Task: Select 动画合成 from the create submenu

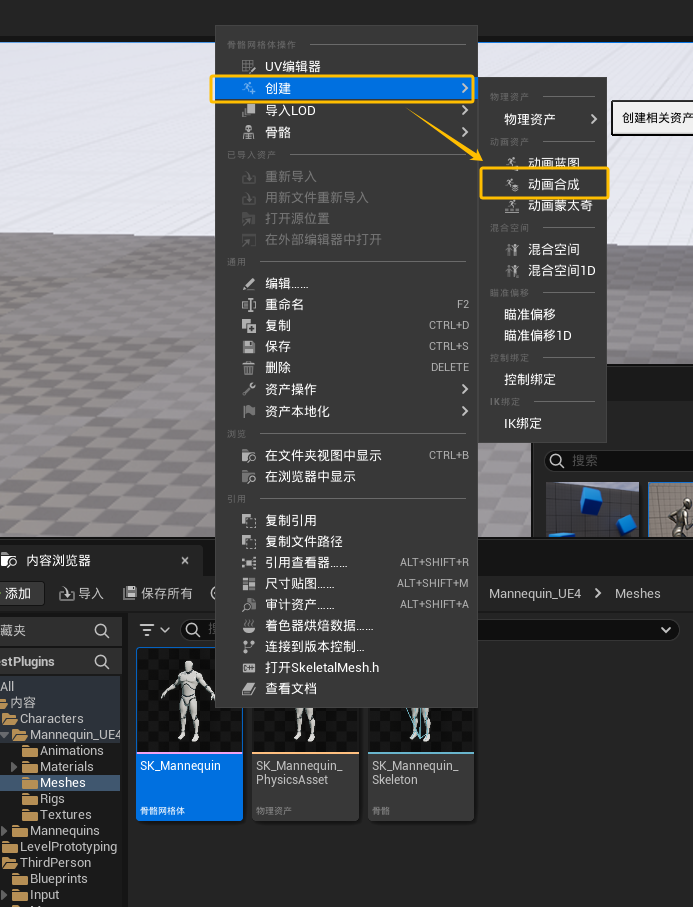Action: point(553,184)
